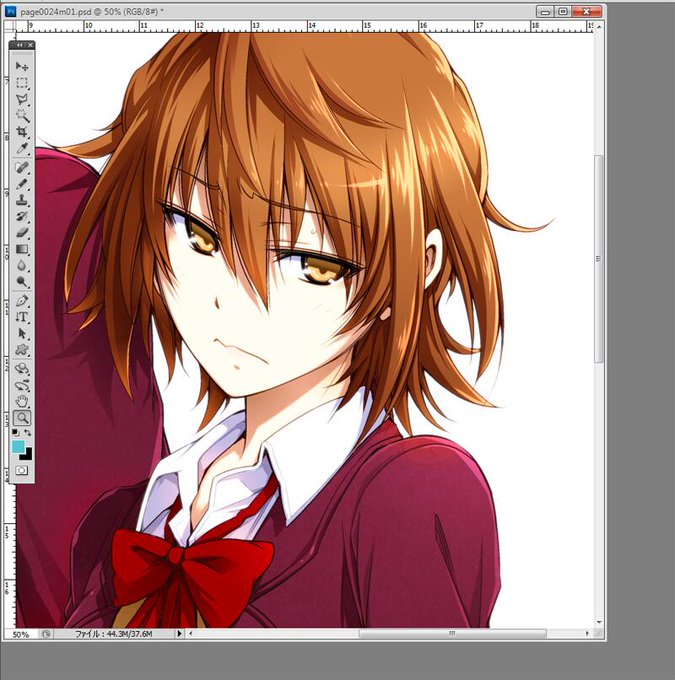Click vertical scrollbar down arrow
Viewport: 675px width, 680px height.
pos(599,622)
